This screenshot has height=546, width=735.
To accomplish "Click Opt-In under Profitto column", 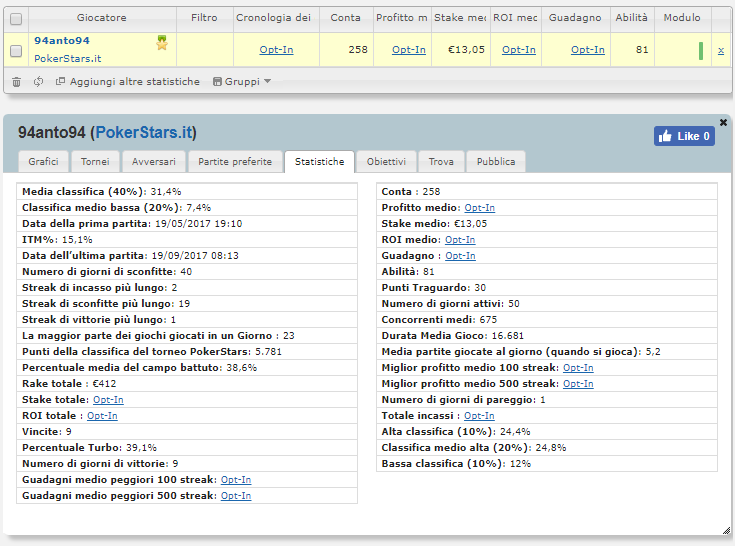I will (x=409, y=50).
